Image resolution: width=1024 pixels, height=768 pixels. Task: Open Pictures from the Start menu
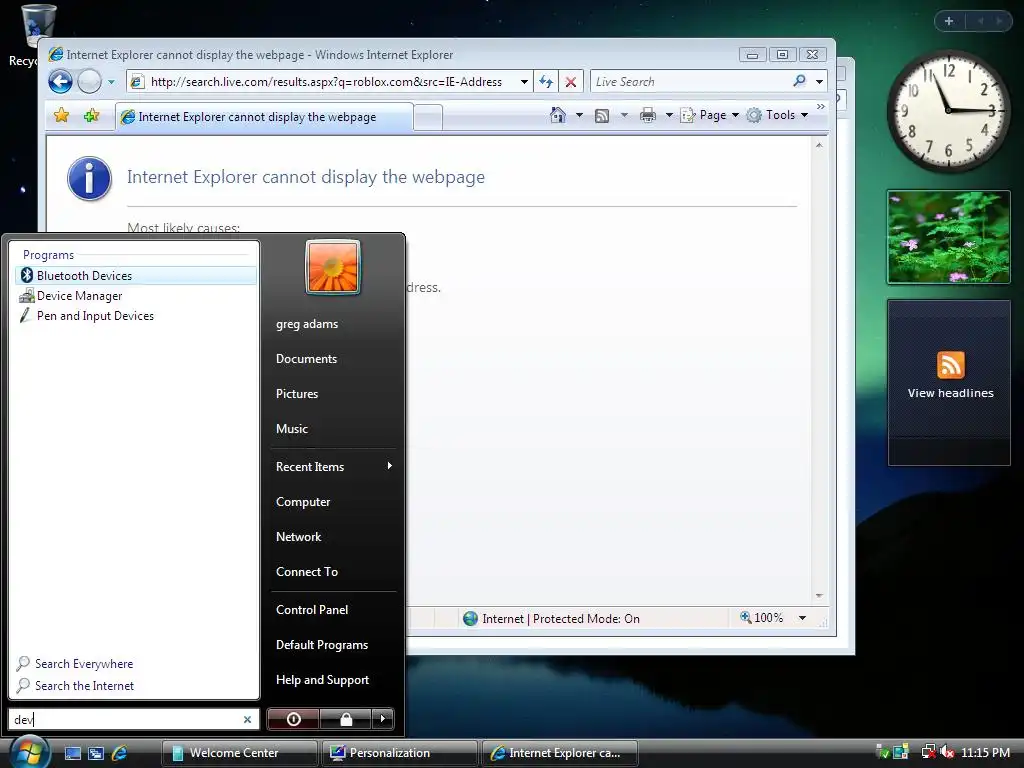pos(296,394)
